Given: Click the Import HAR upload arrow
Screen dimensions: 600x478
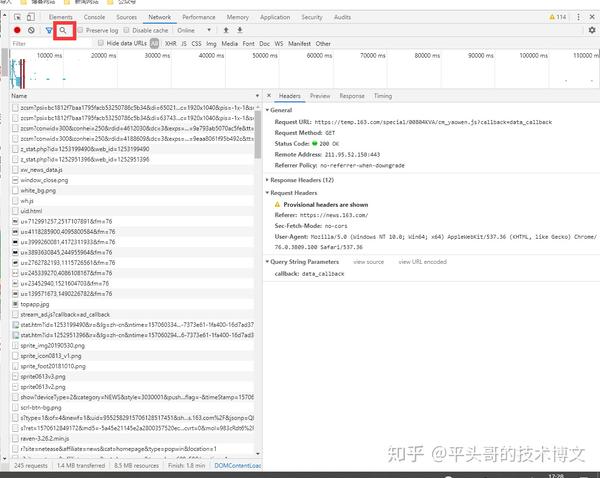Looking at the screenshot, I should pyautogui.click(x=226, y=30).
